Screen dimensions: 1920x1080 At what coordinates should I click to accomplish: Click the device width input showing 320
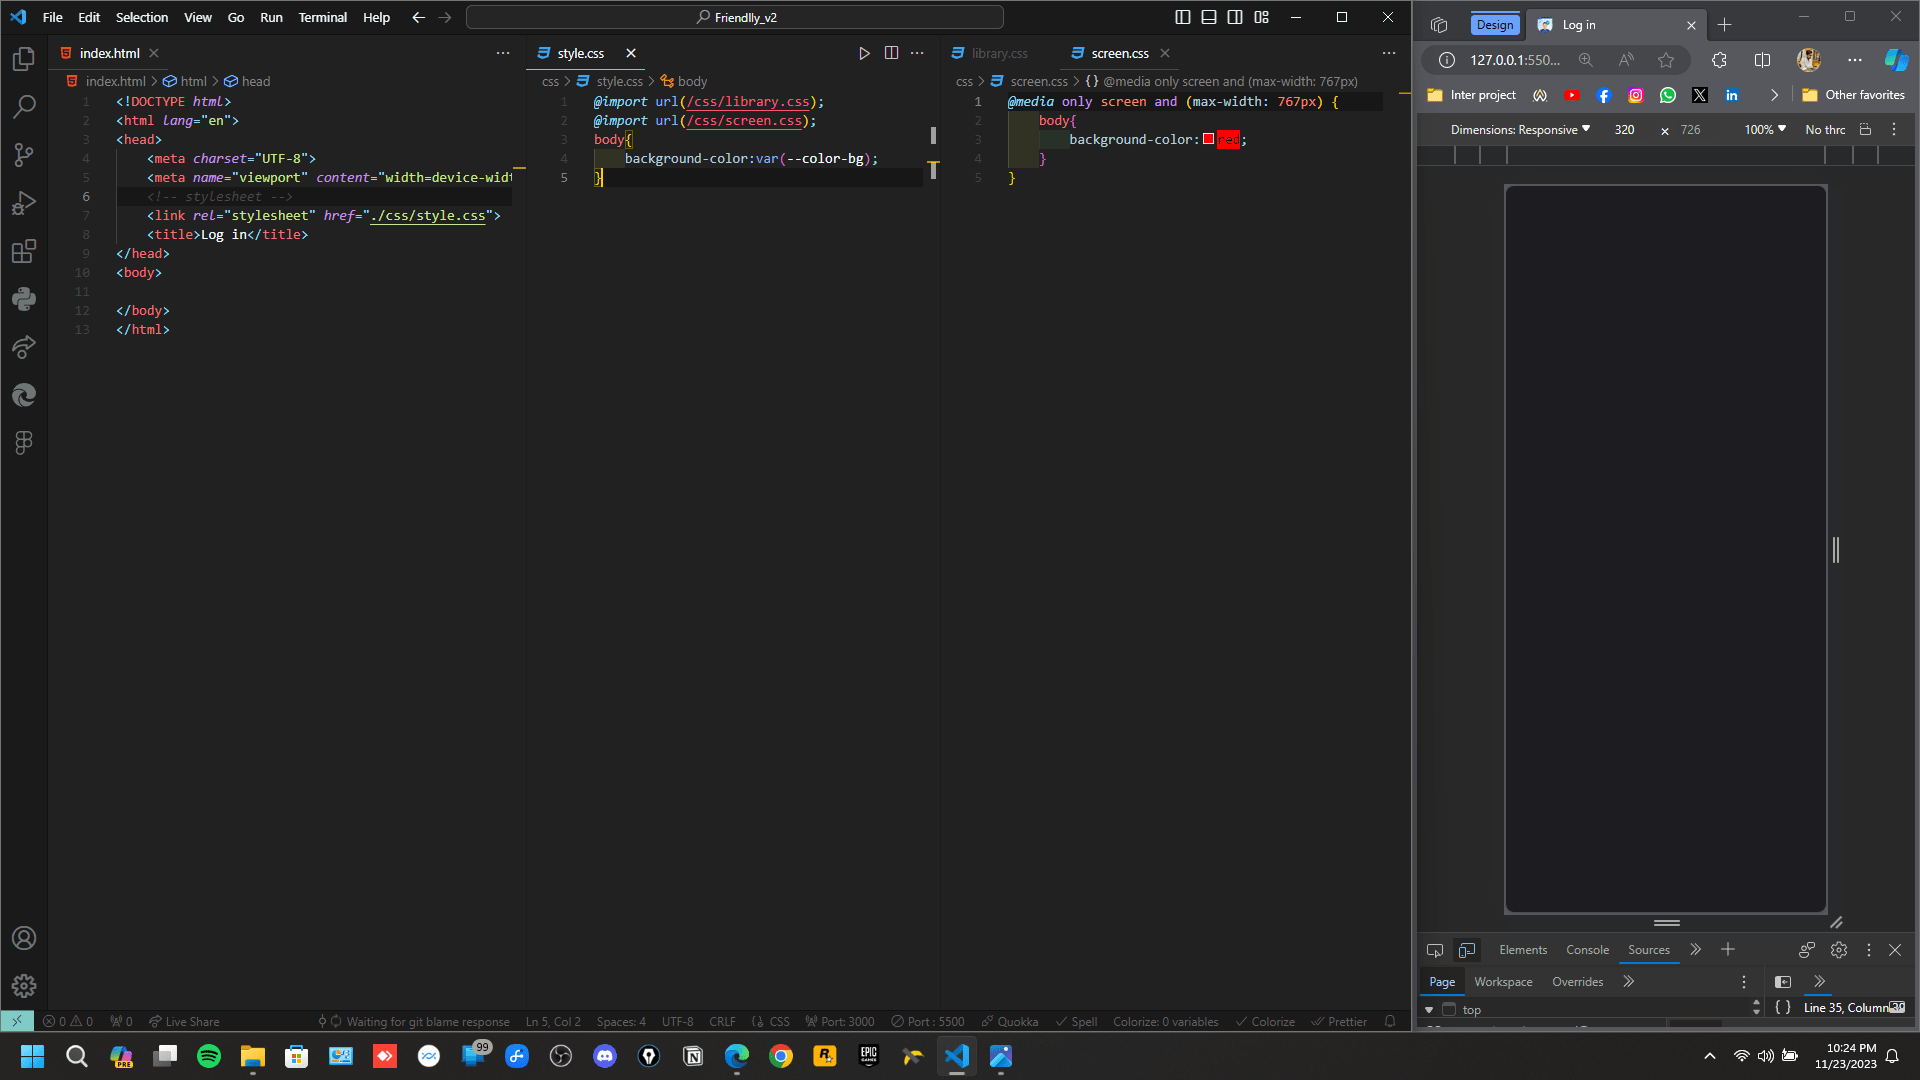click(1625, 130)
